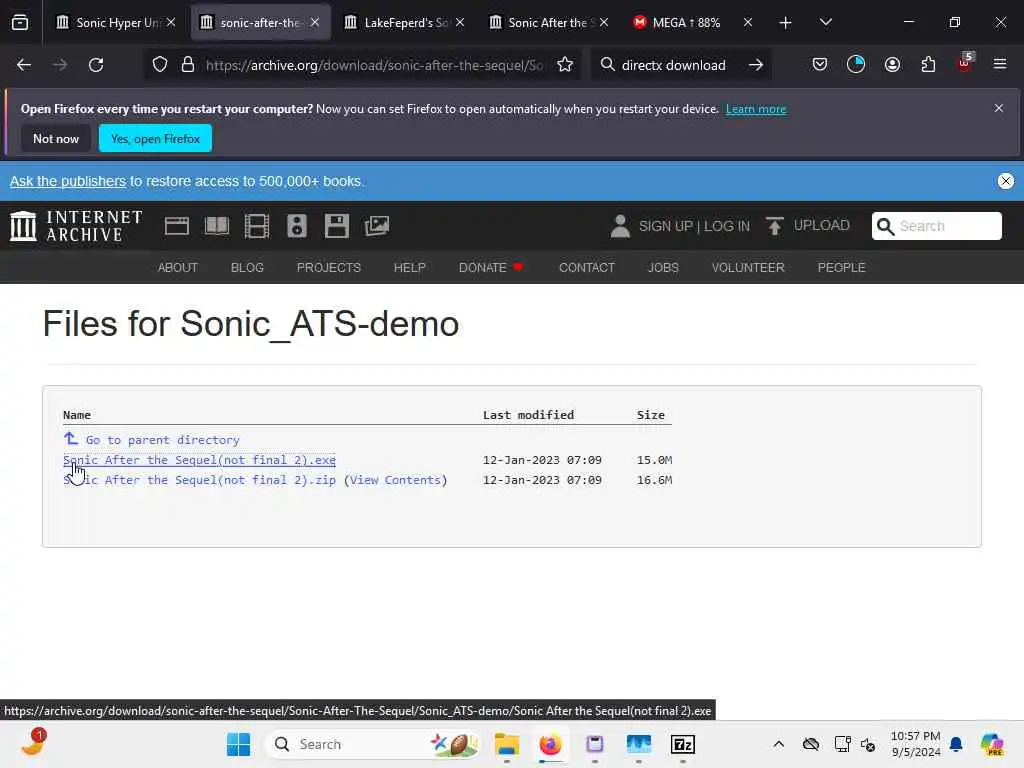Open the Video film icon
1024x768 pixels.
[257, 226]
